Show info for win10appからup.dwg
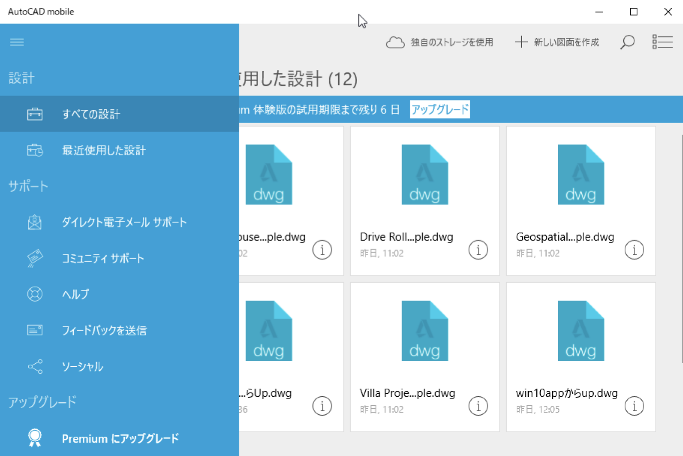 click(x=634, y=406)
